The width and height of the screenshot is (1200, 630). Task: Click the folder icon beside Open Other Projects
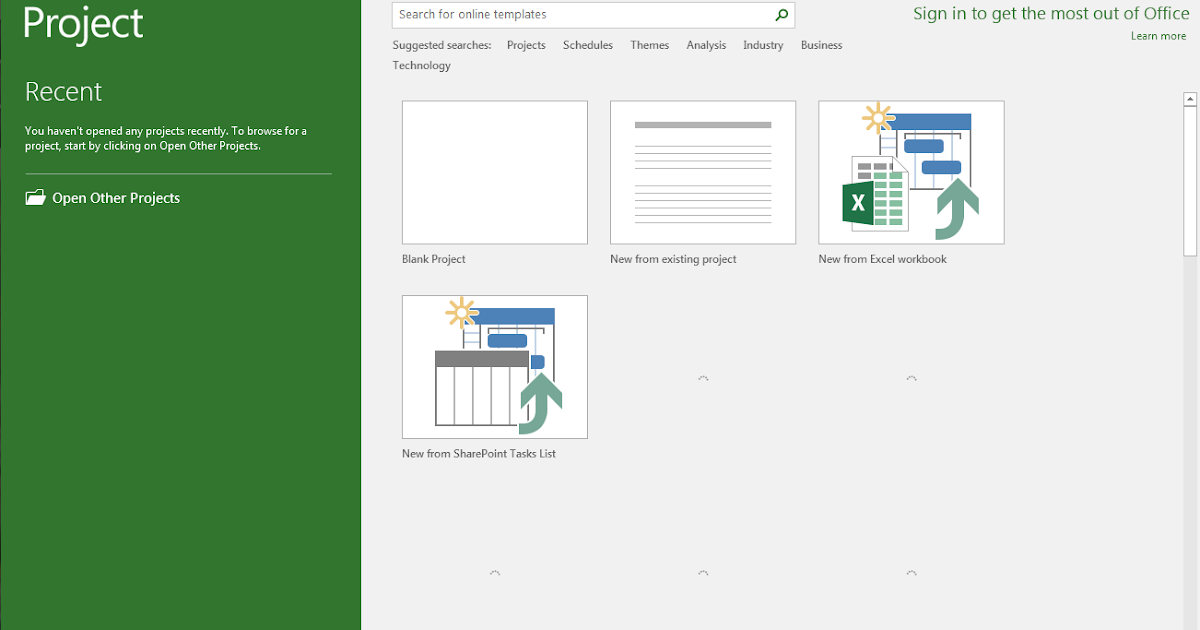35,198
